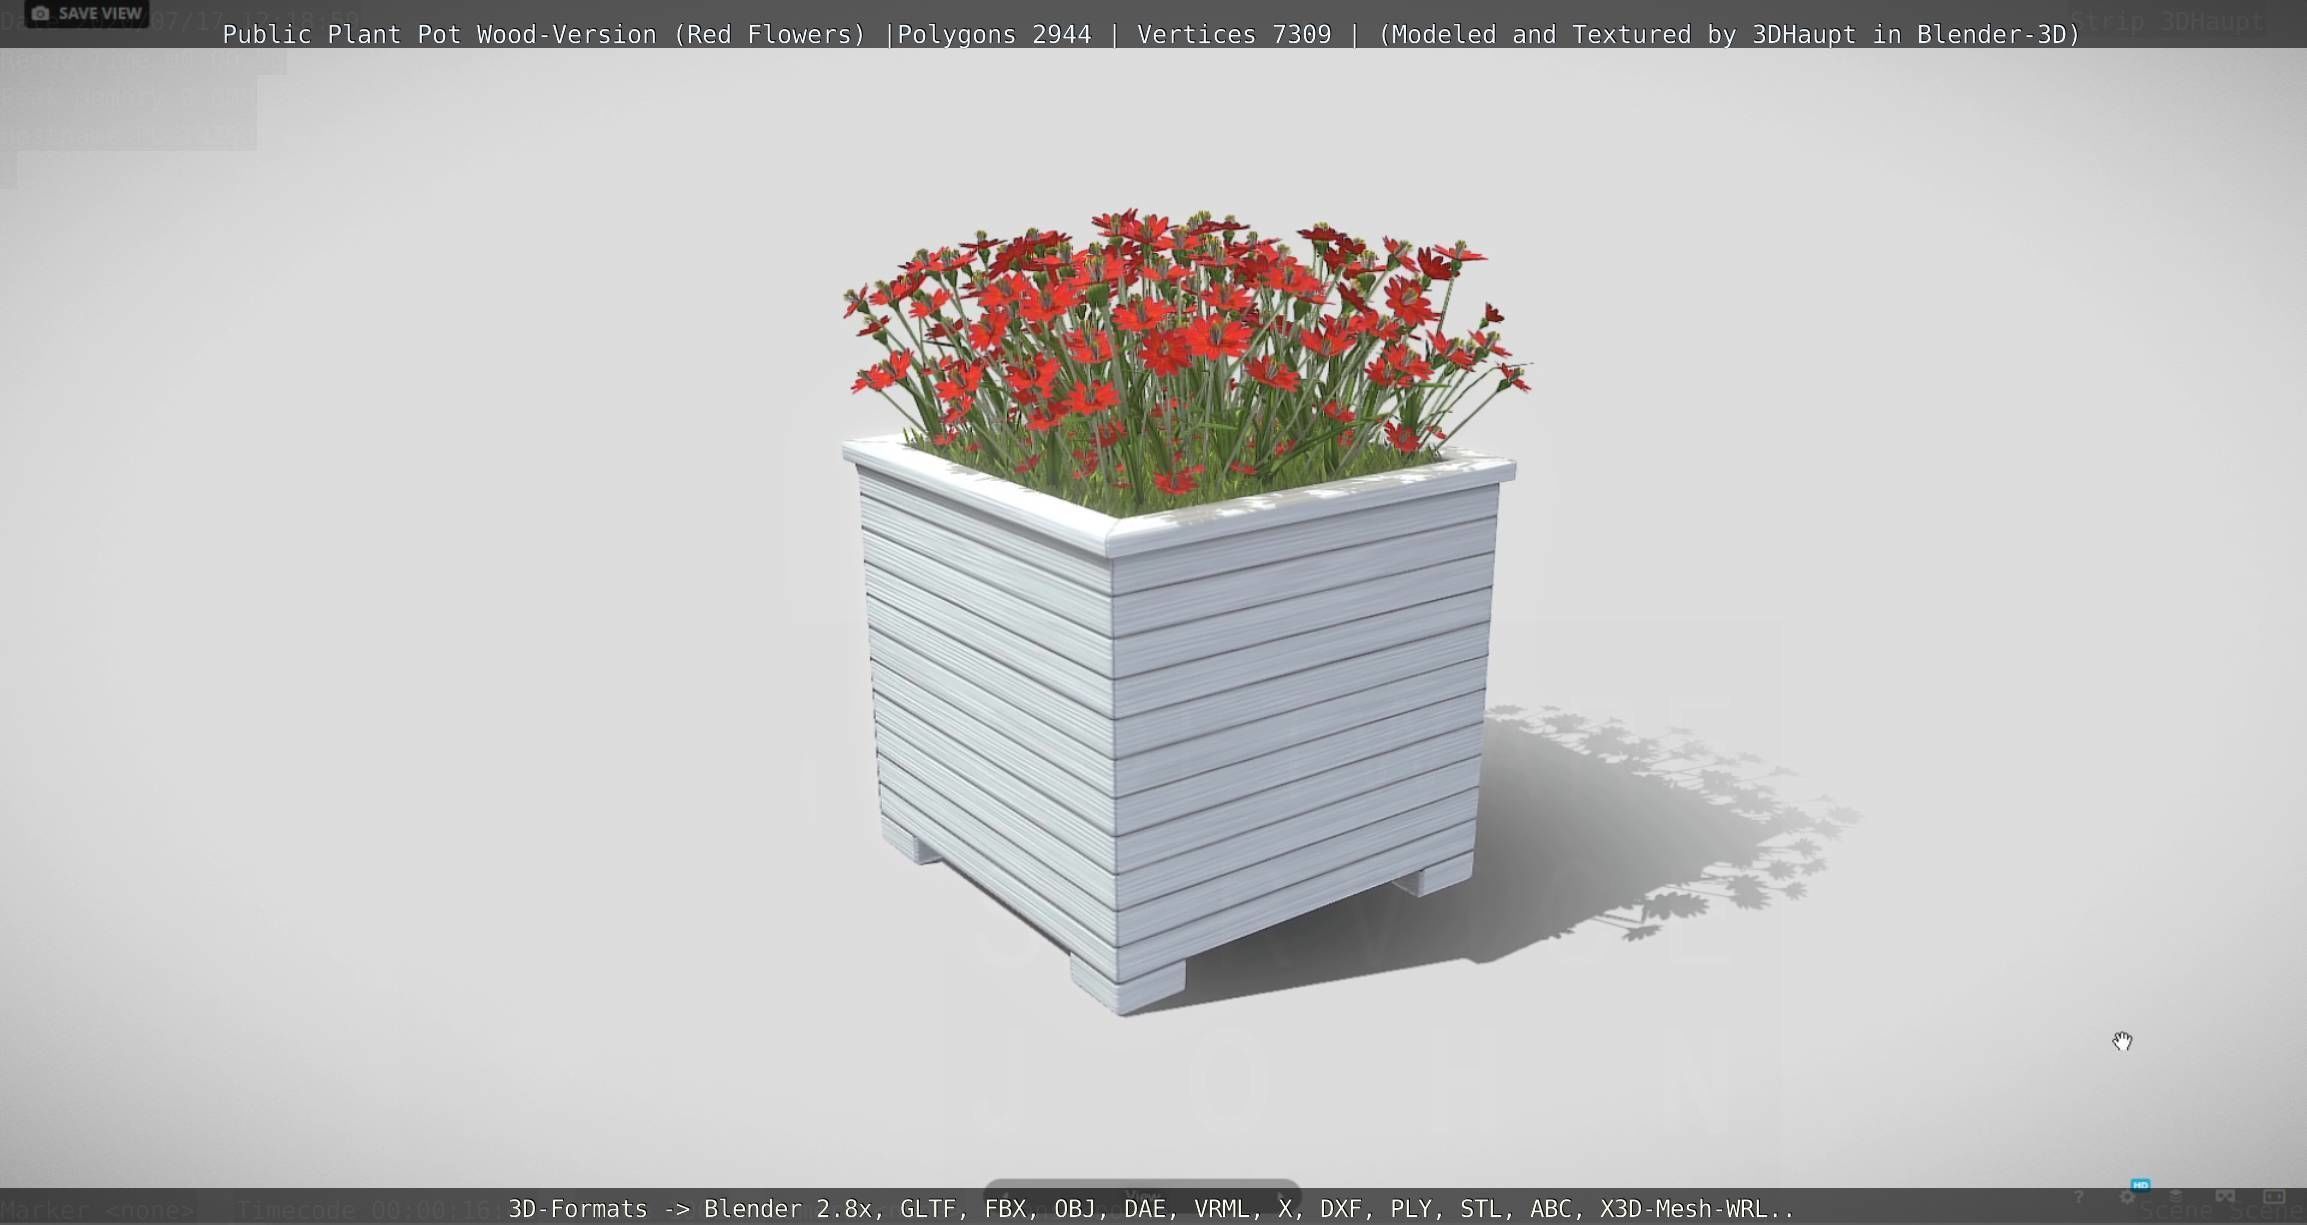Click the SAVE VIEW button

[87, 13]
